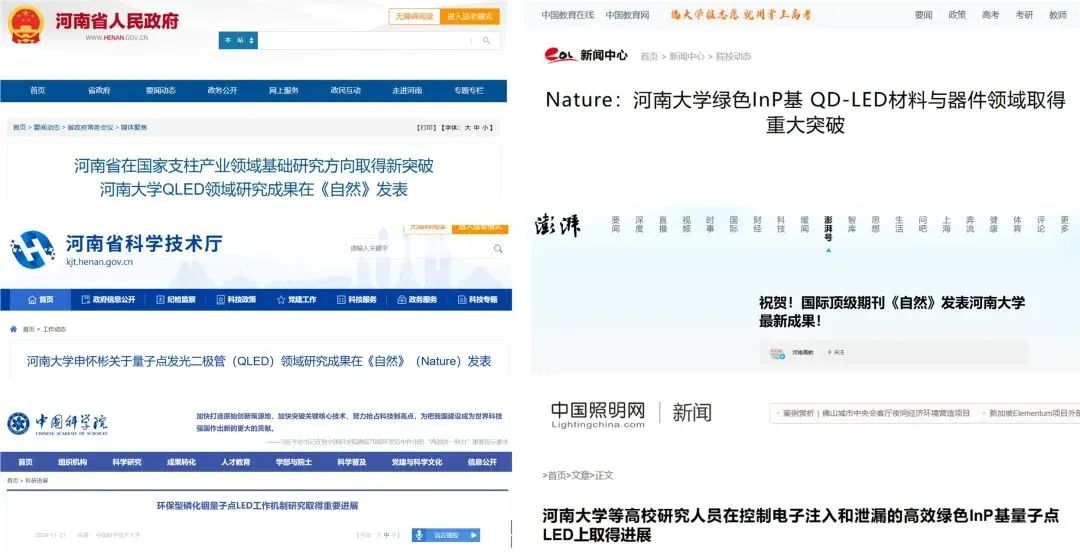Open 政务公开 in the Henan government nav
The height and width of the screenshot is (555, 1080).
coord(222,90)
